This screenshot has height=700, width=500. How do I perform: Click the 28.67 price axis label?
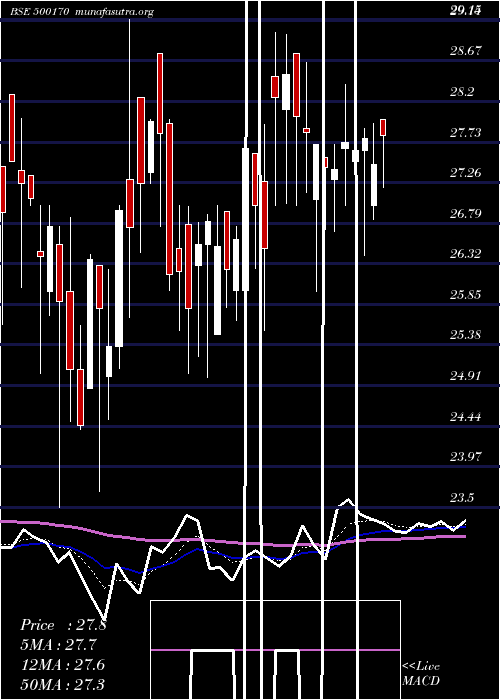[465, 51]
